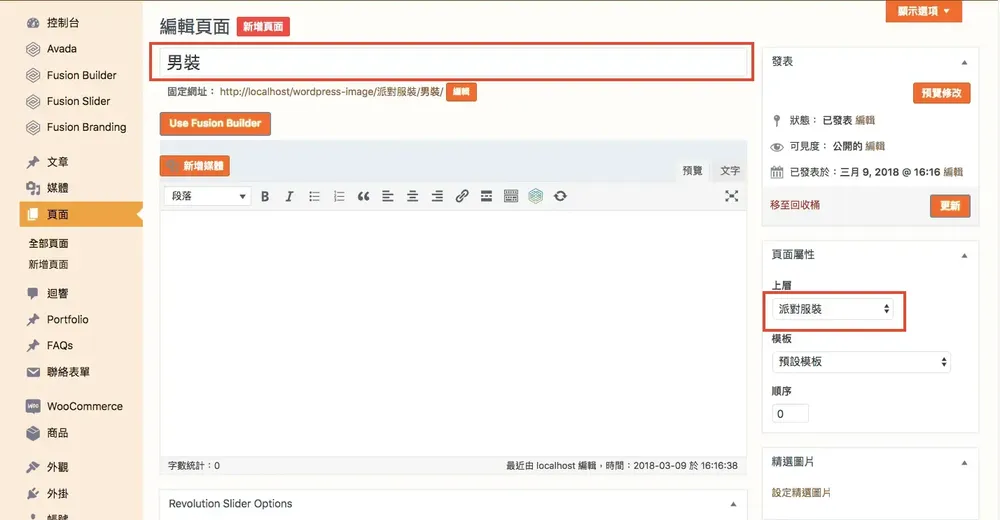Insert or edit a link
The width and height of the screenshot is (1000, 520).
462,197
